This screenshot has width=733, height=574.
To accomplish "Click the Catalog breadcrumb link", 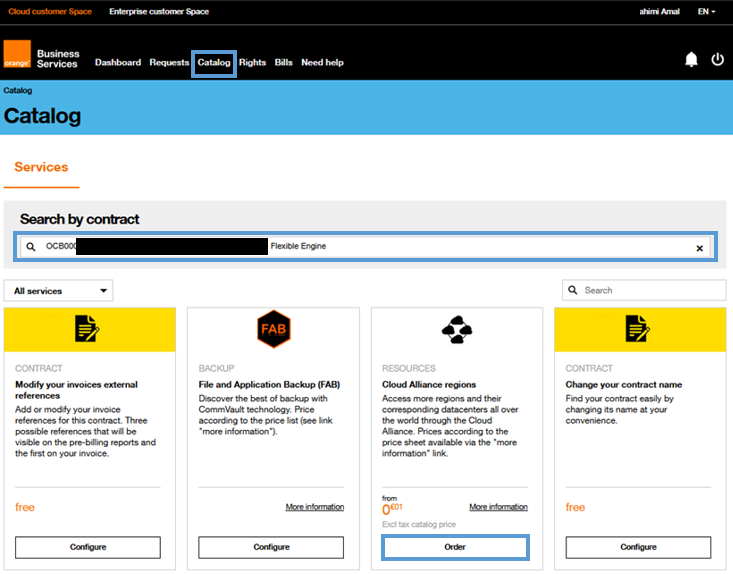I will (18, 90).
